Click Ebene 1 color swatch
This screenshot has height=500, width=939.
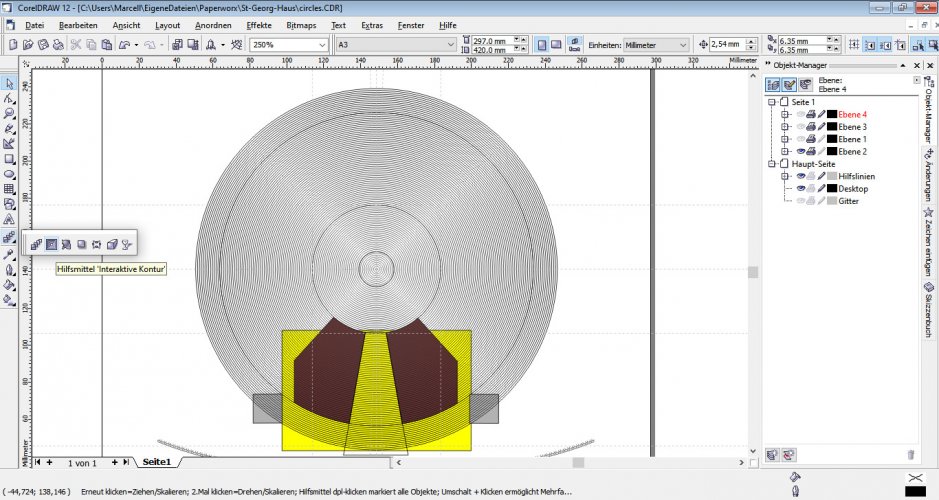click(832, 139)
